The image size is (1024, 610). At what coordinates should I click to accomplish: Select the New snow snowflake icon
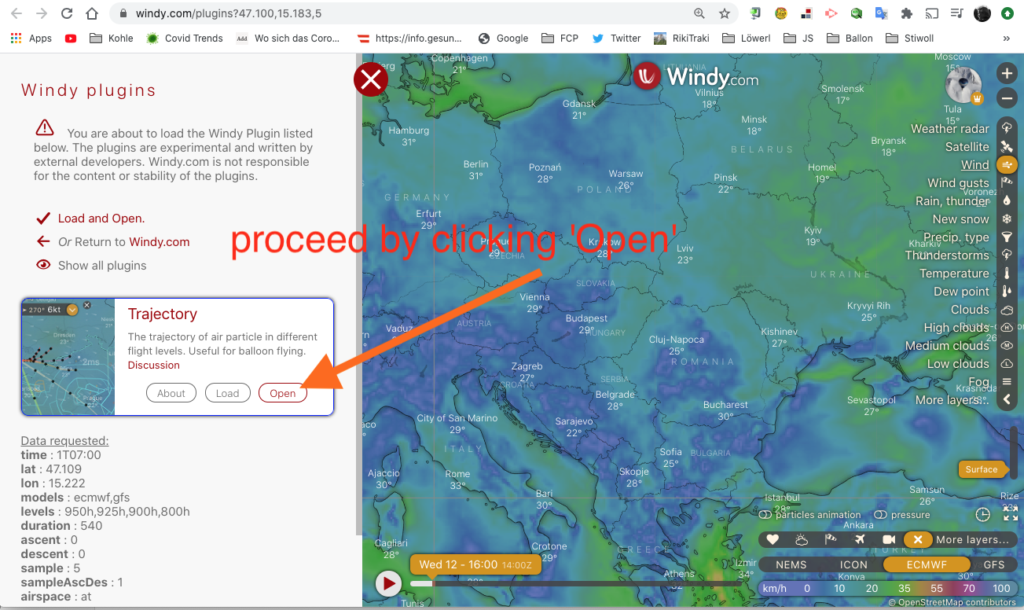1007,219
